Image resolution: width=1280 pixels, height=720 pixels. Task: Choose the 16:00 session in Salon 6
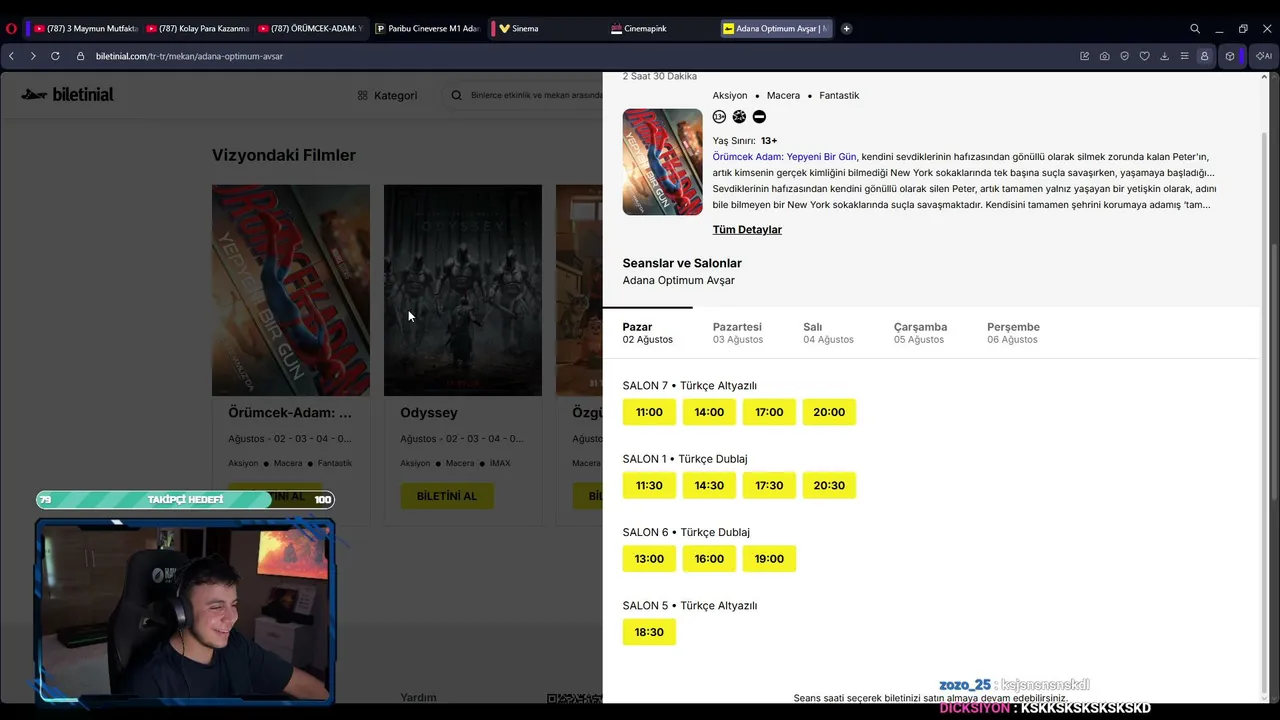click(x=709, y=559)
